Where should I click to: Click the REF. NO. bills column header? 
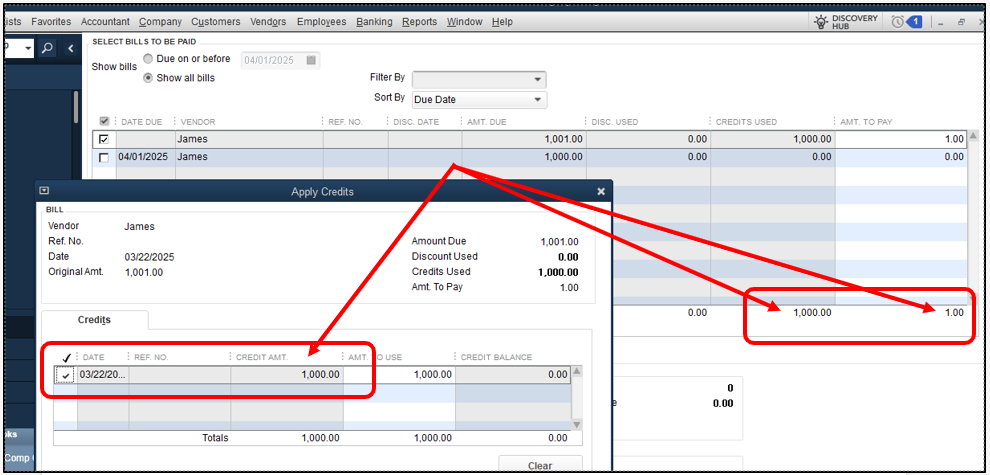345,122
